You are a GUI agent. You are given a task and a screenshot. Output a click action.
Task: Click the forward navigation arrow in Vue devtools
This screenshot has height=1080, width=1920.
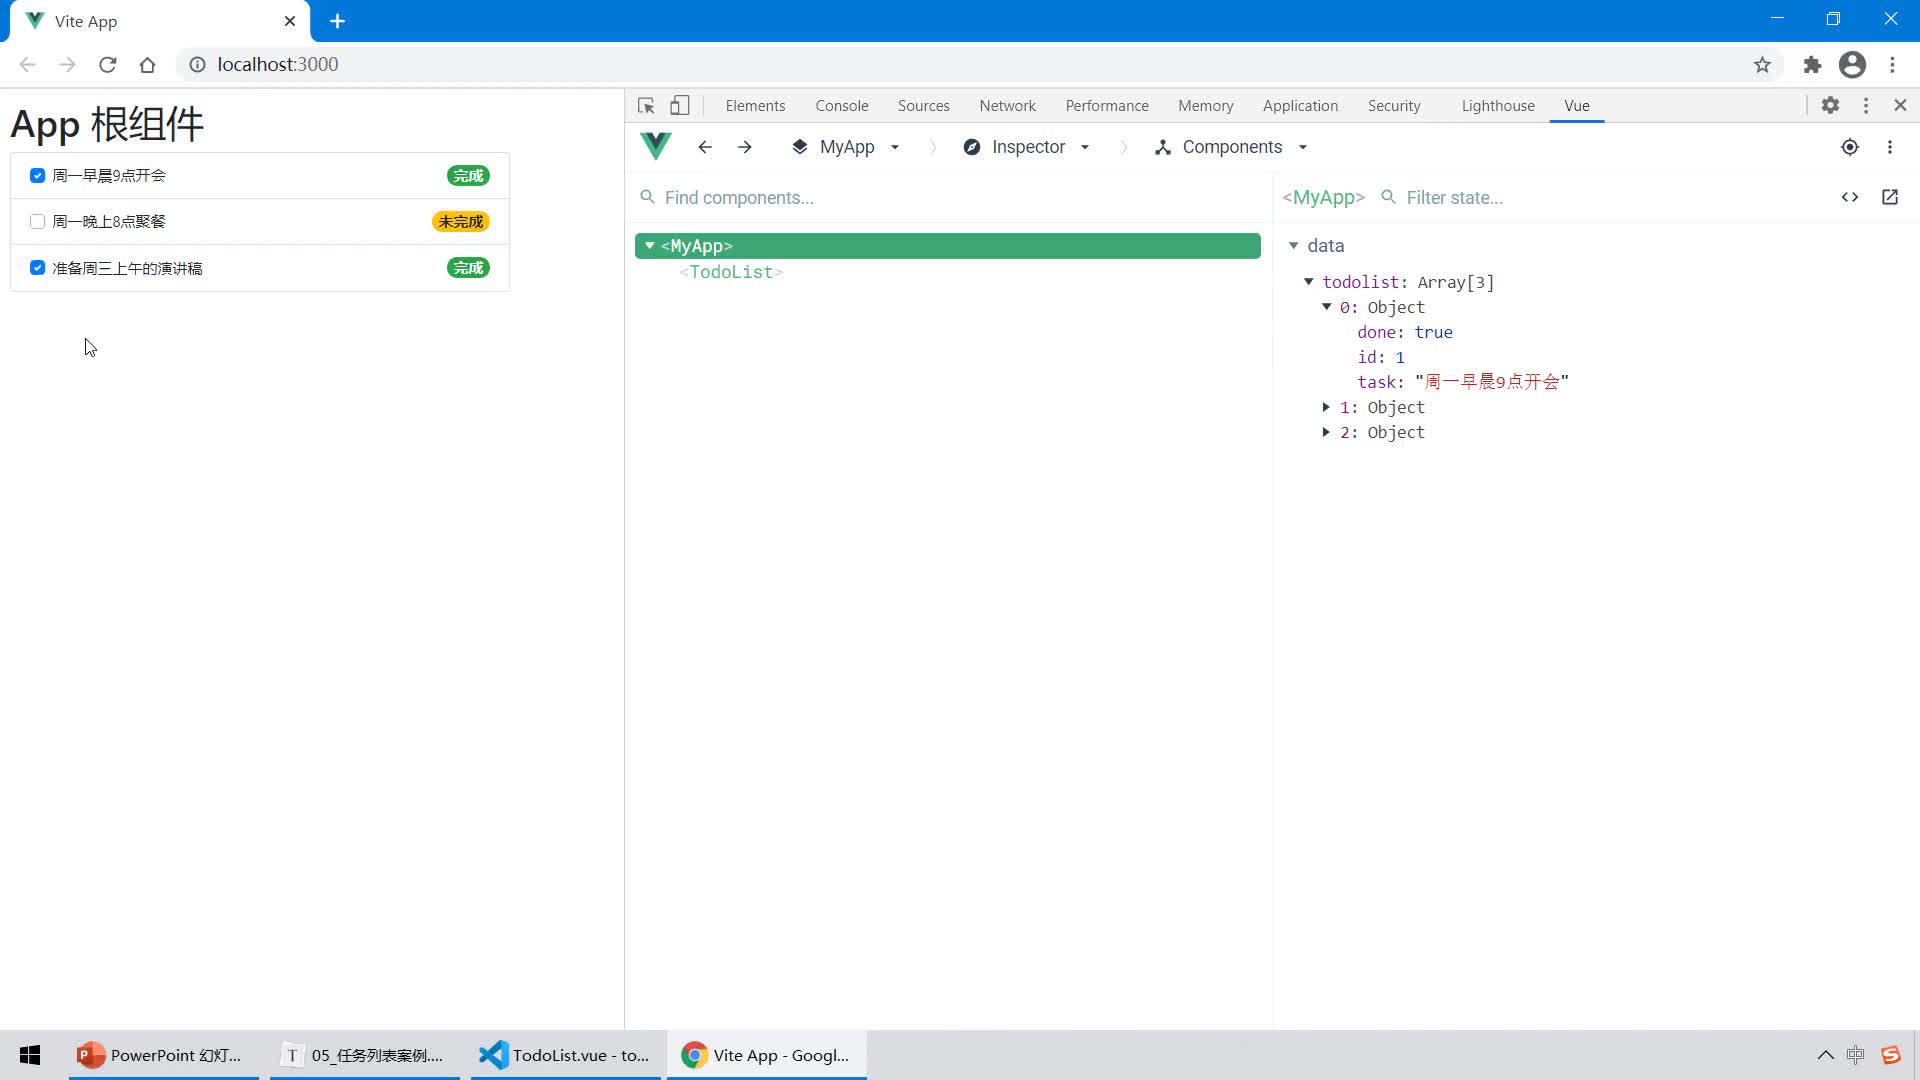pos(744,146)
